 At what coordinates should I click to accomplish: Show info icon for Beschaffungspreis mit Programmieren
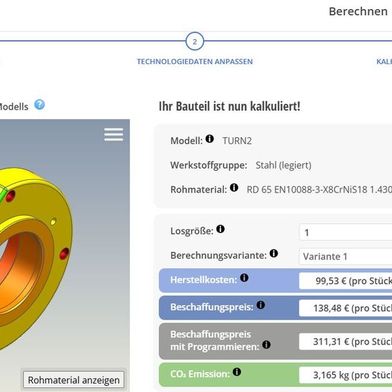[266, 345]
